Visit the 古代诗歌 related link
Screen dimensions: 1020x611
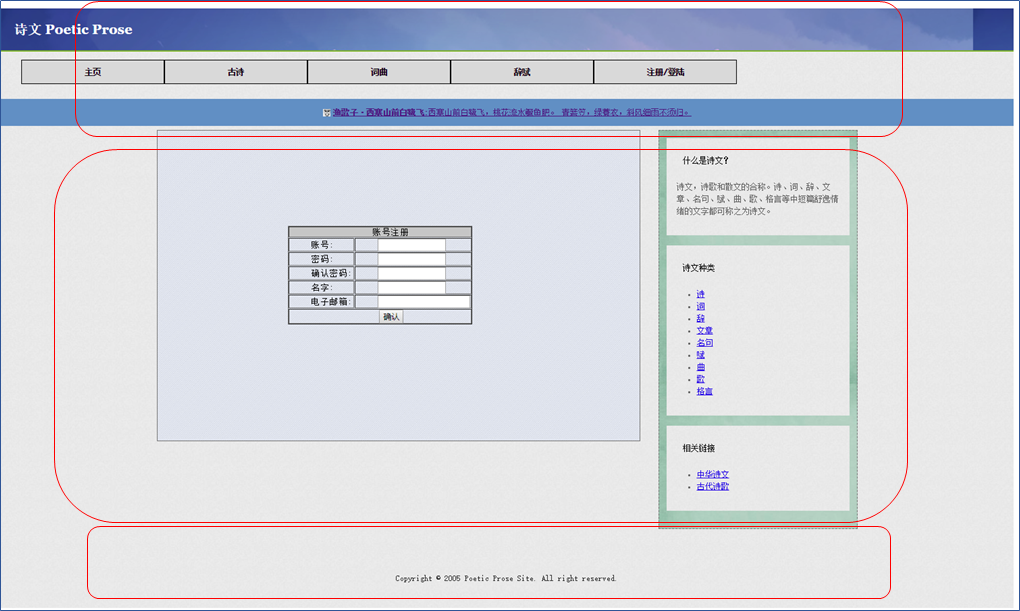click(713, 487)
